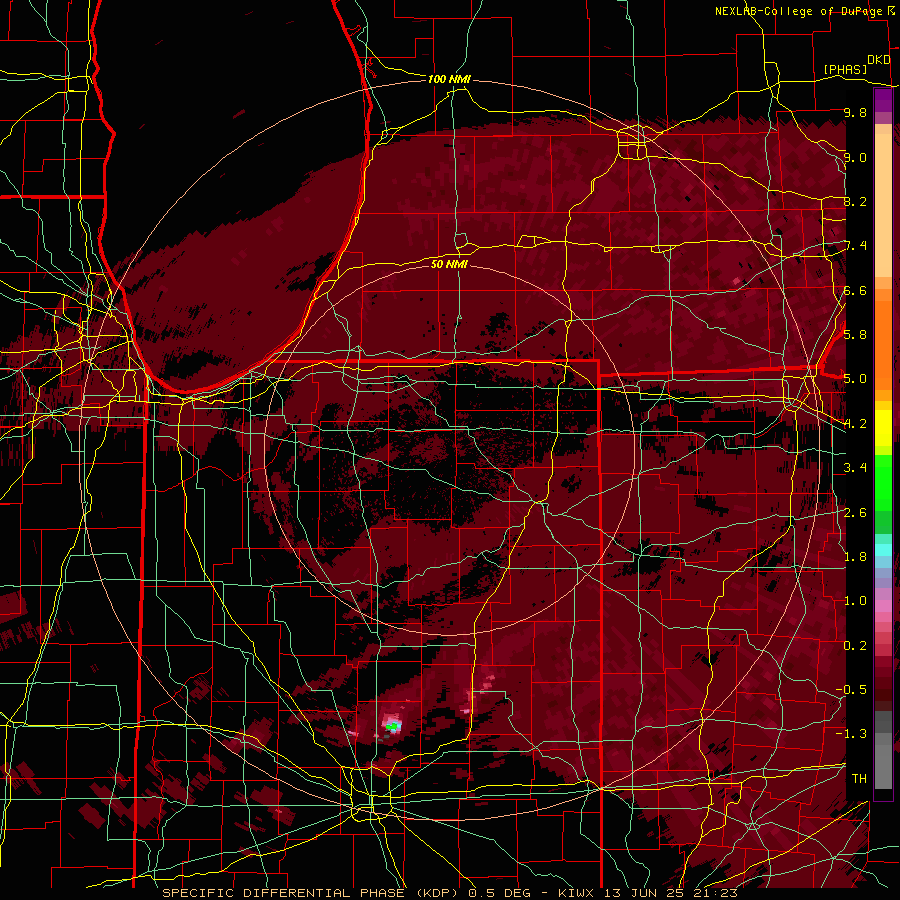Screen dimensions: 900x900
Task: Click the -1.3 scale value
Action: click(851, 734)
